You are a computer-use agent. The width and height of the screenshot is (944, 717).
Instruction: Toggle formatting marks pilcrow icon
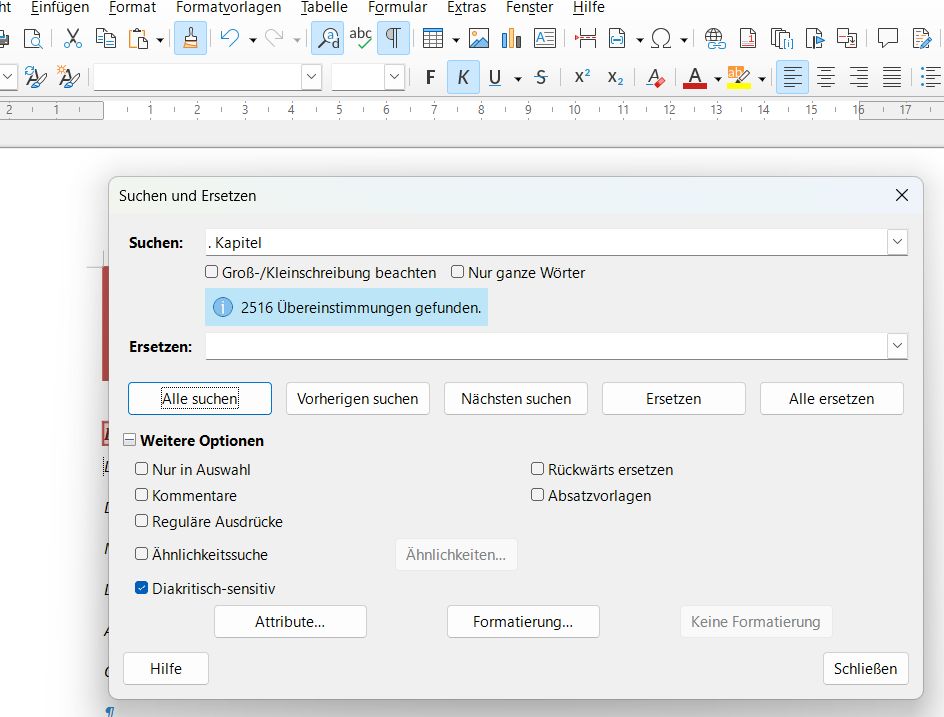point(393,39)
